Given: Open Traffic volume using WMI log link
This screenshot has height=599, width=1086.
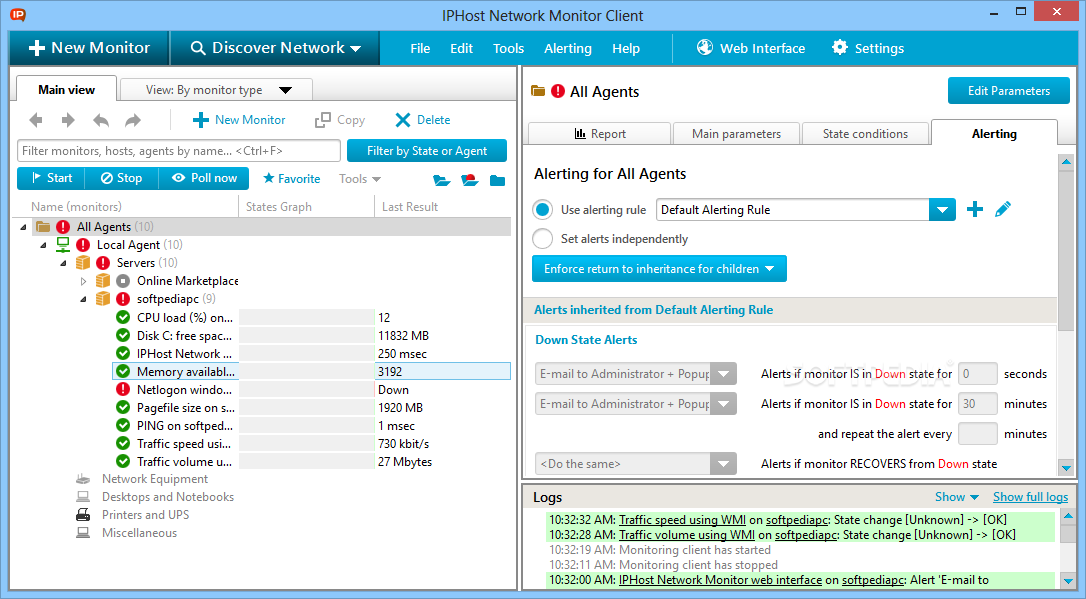Looking at the screenshot, I should (x=686, y=535).
